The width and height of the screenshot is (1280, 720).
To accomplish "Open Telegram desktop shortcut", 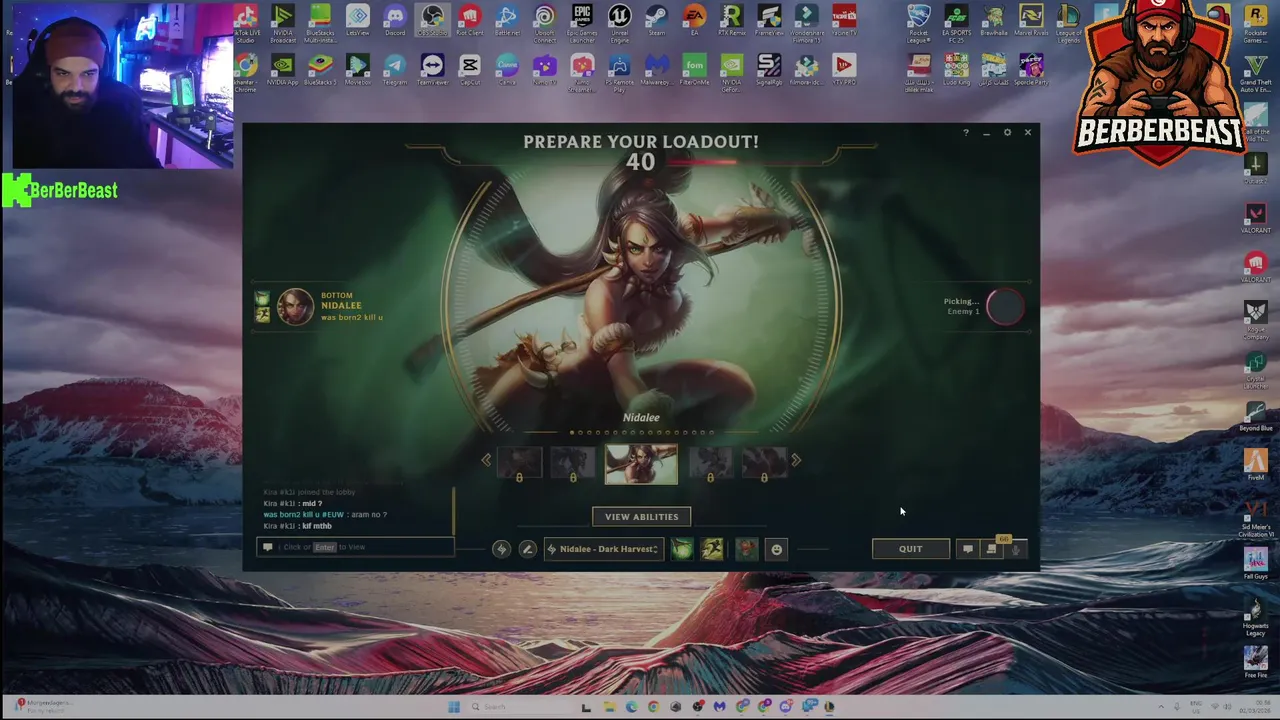I will click(x=395, y=70).
